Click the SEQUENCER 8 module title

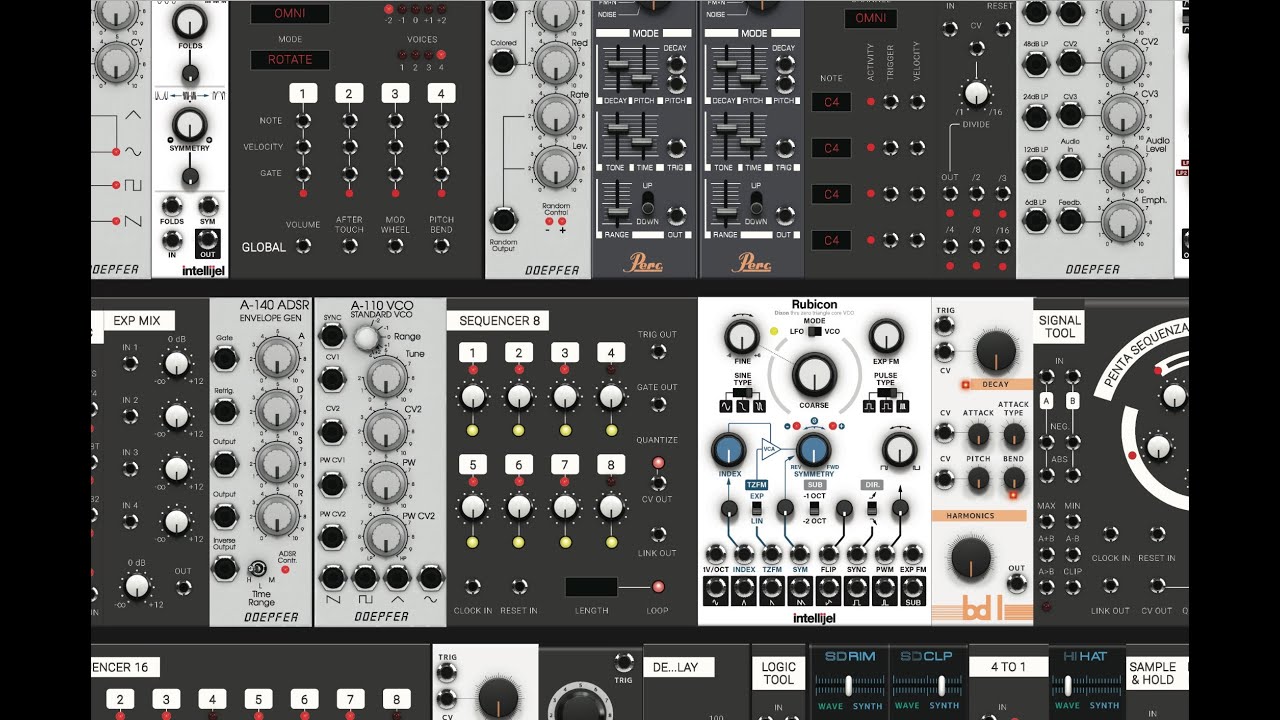(500, 321)
